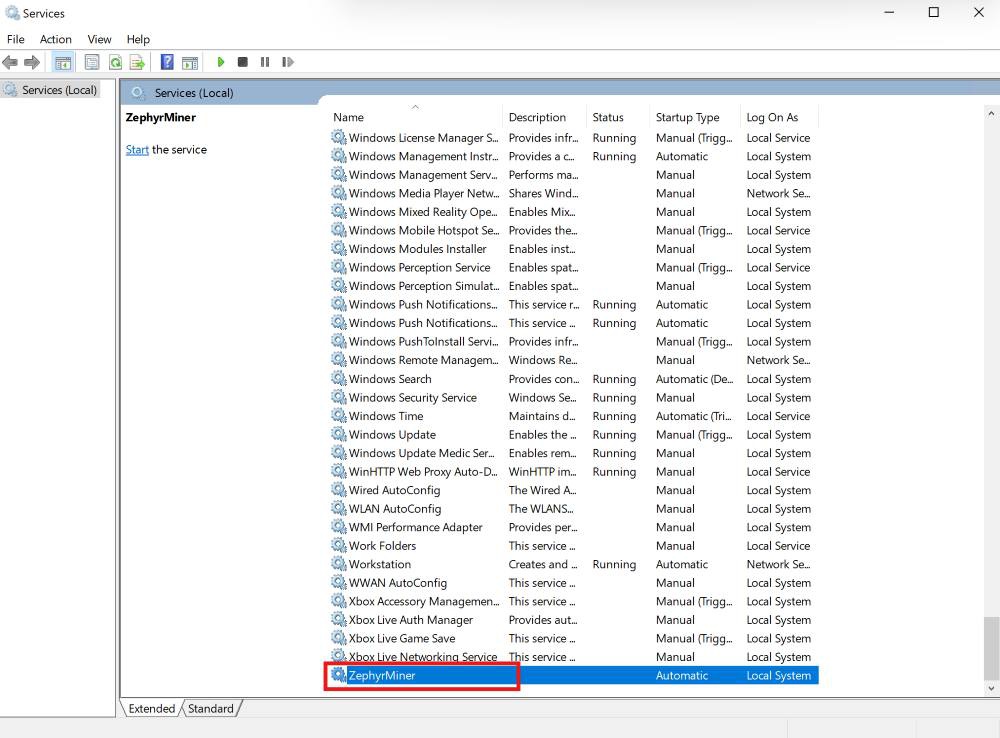This screenshot has width=1000, height=738.
Task: Sort by the Name column header
Action: (415, 117)
